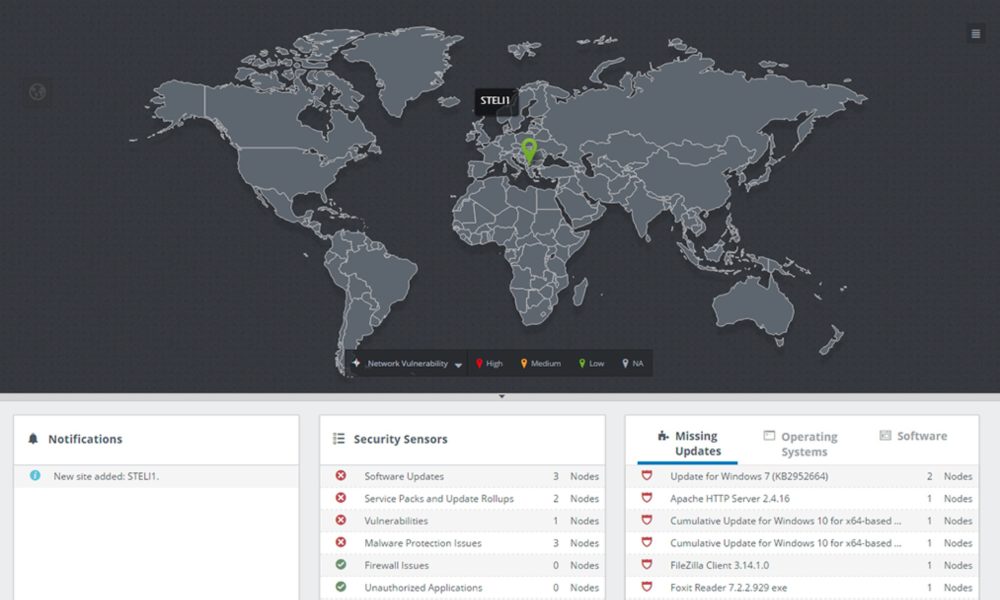The height and width of the screenshot is (600, 1000).
Task: Click the Security Sensors list icon
Action: [339, 439]
